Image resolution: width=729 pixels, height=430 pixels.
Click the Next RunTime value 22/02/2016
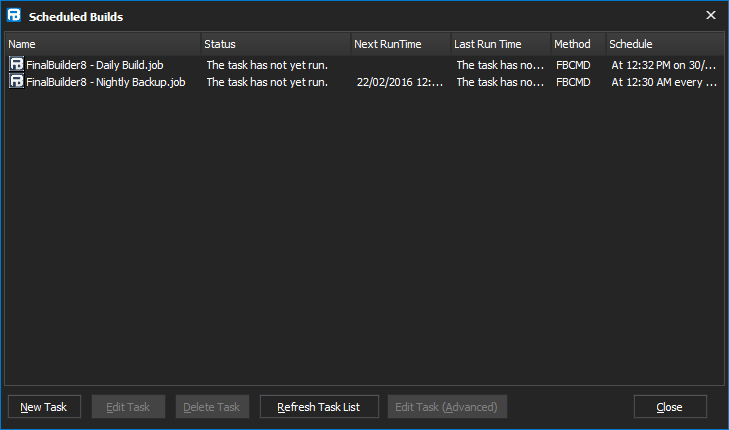click(x=400, y=82)
